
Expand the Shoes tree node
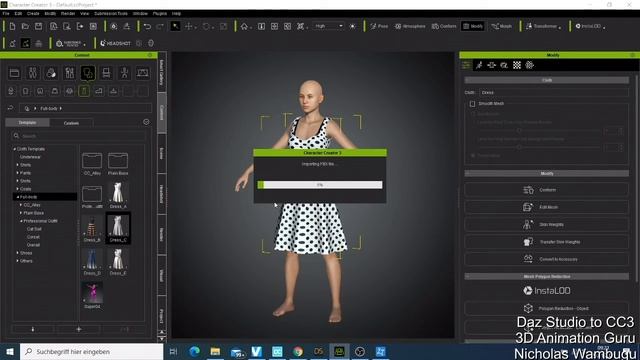click(x=18, y=253)
